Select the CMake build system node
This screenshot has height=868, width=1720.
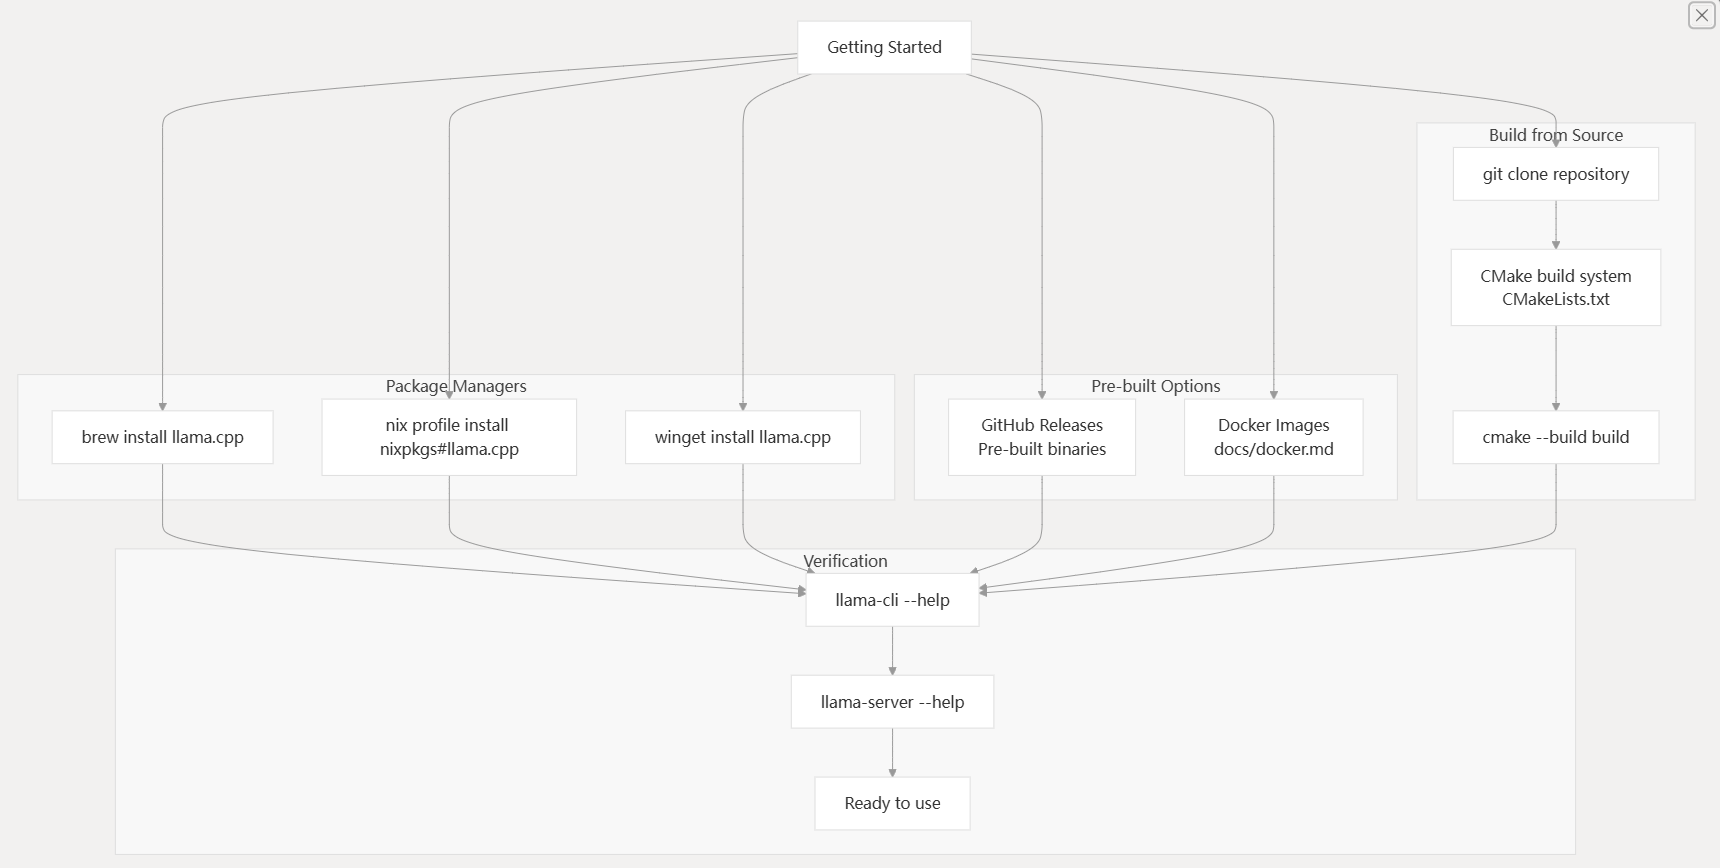[1555, 287]
